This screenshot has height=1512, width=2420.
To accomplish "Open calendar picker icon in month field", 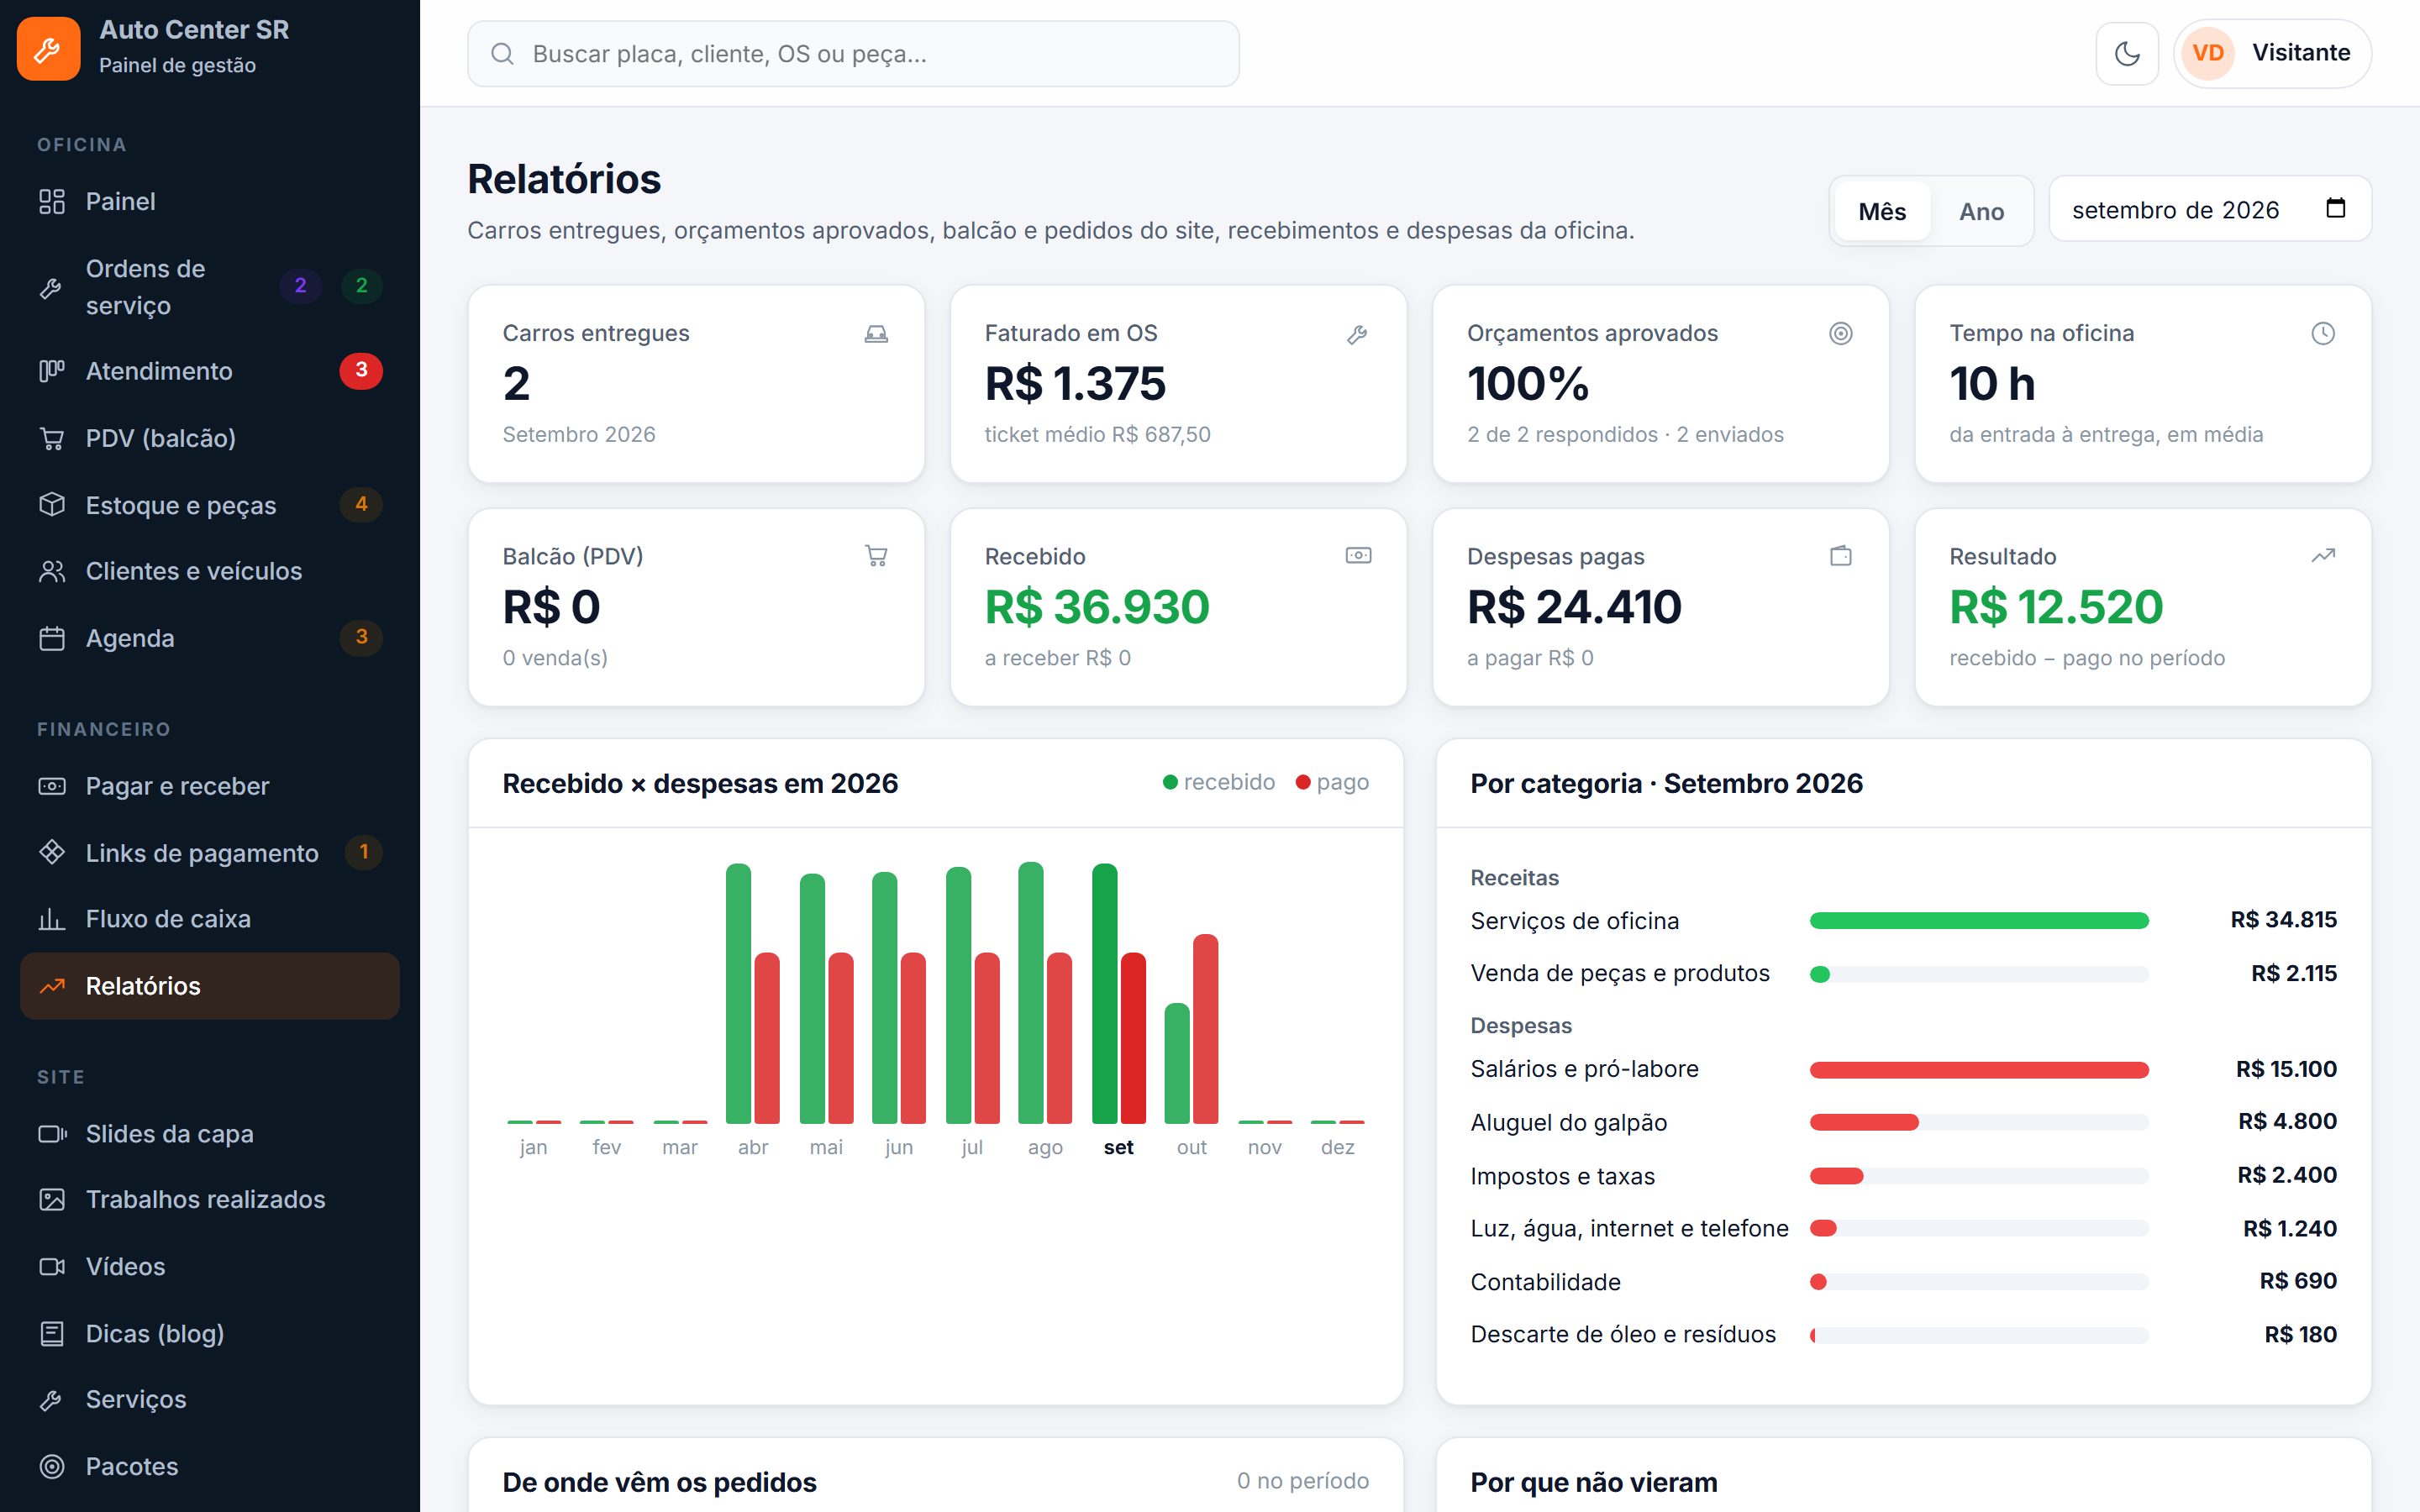I will (x=2335, y=208).
